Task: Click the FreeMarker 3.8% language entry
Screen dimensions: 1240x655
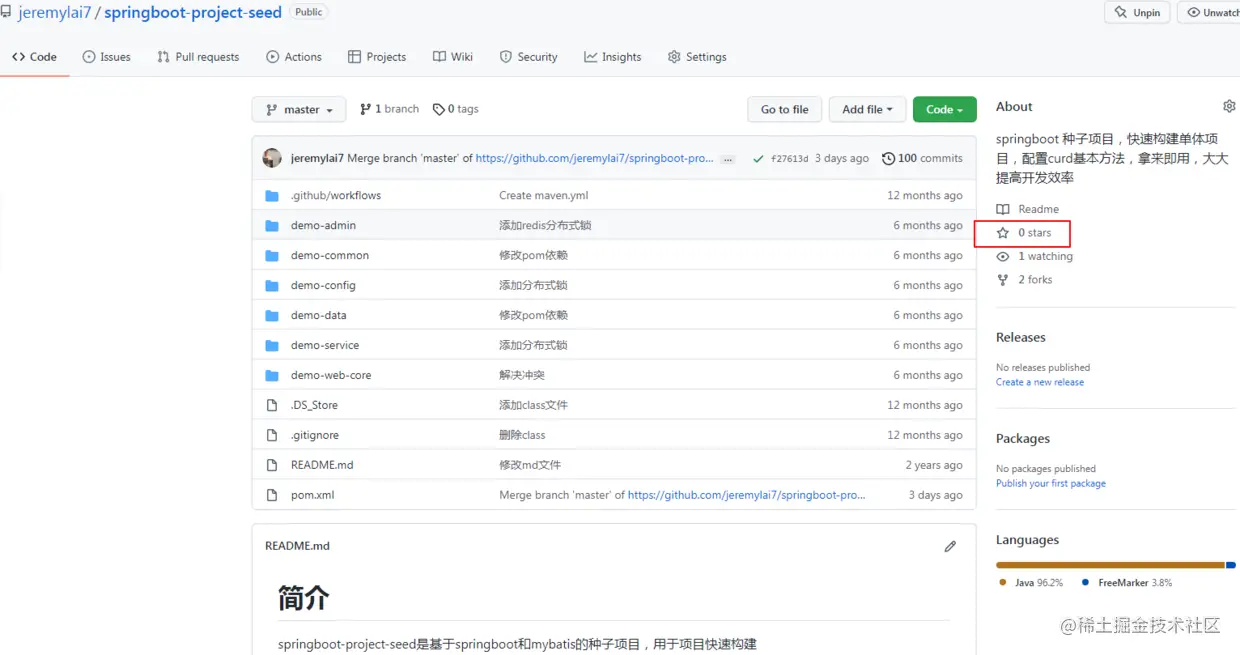Action: tap(1127, 582)
